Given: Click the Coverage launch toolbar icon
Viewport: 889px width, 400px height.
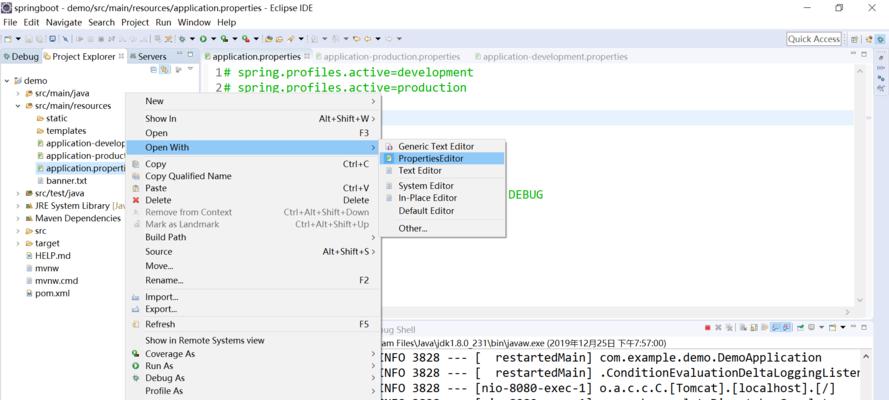Looking at the screenshot, I should (x=224, y=39).
